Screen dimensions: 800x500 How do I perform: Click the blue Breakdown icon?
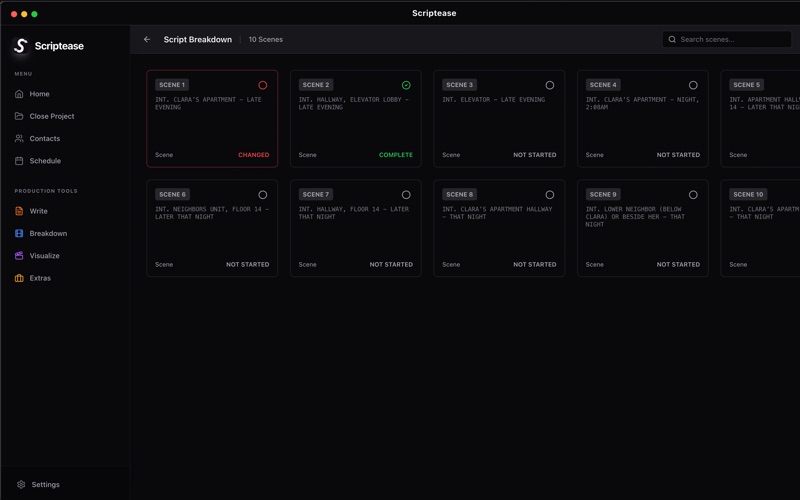(x=19, y=234)
